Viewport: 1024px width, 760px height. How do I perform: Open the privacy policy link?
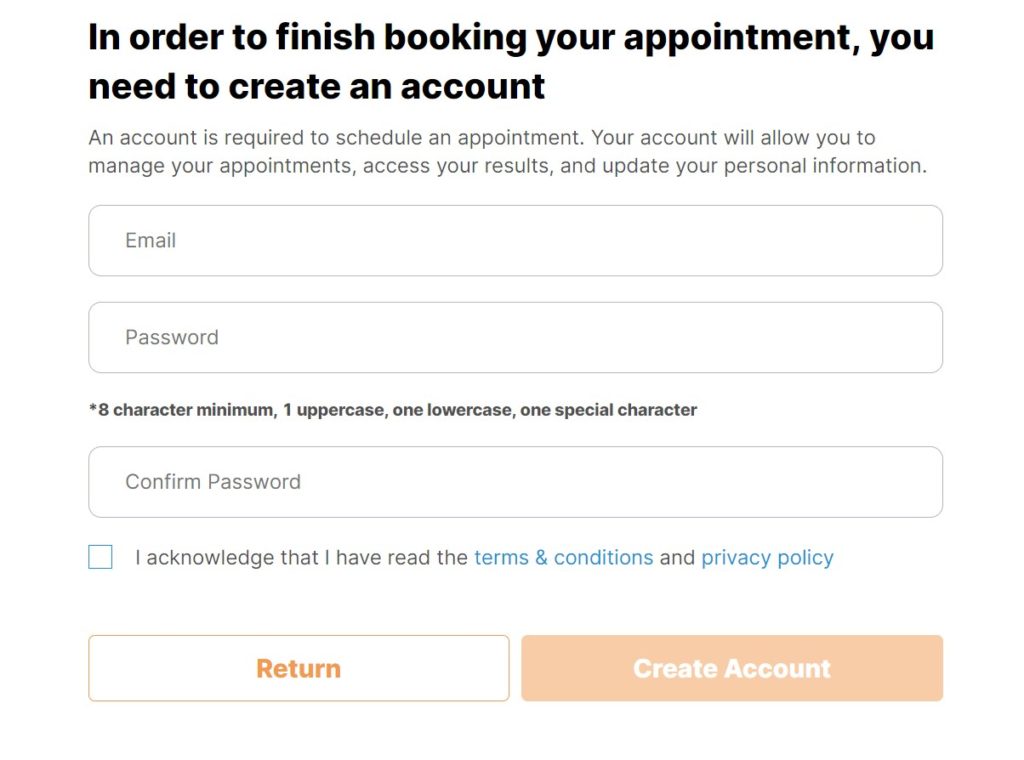coord(767,557)
